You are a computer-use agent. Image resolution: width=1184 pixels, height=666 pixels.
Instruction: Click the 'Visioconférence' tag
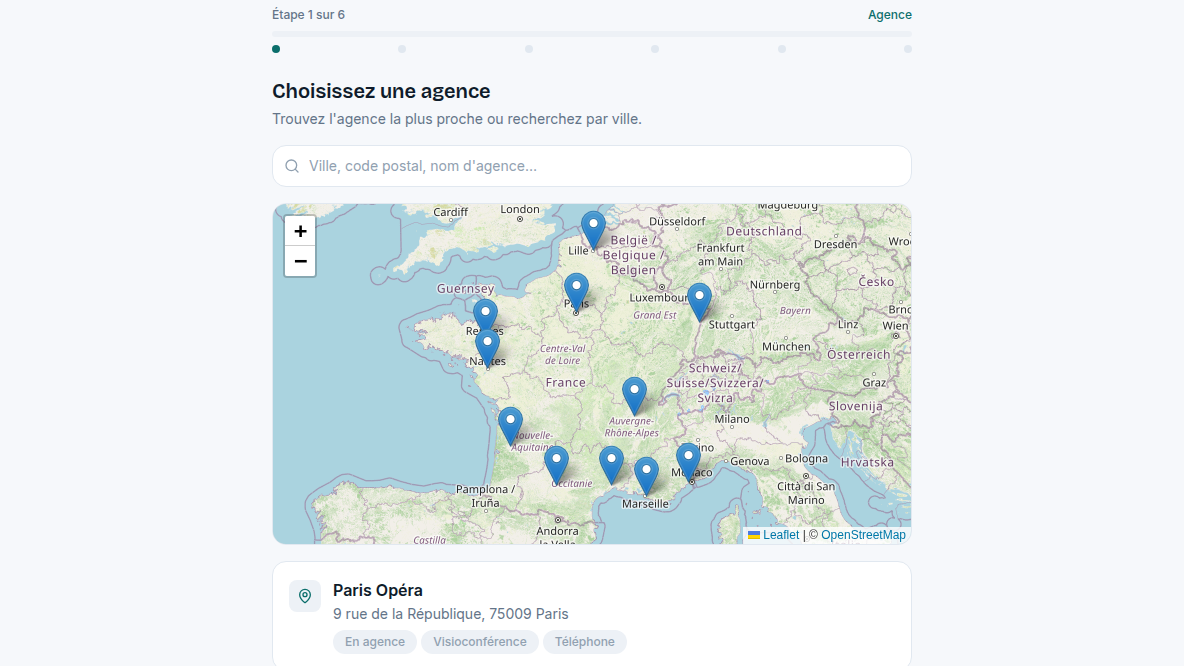point(480,642)
